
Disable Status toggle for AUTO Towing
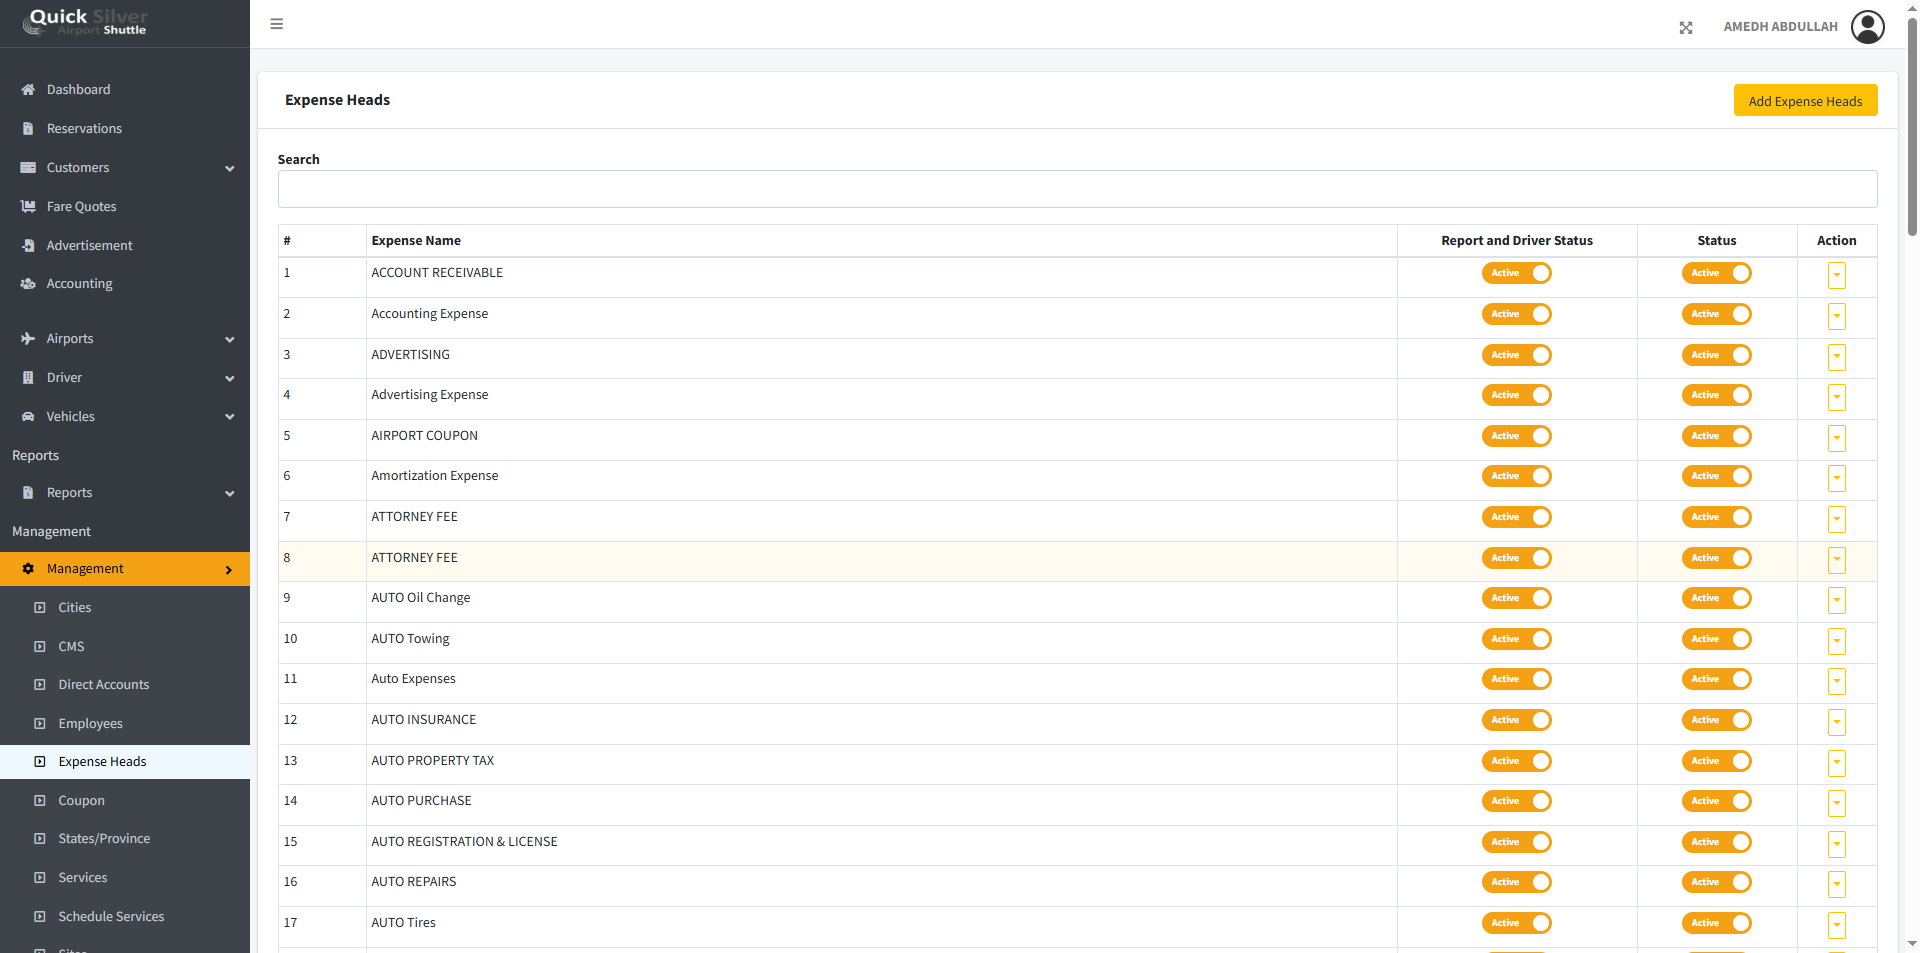[x=1716, y=639]
